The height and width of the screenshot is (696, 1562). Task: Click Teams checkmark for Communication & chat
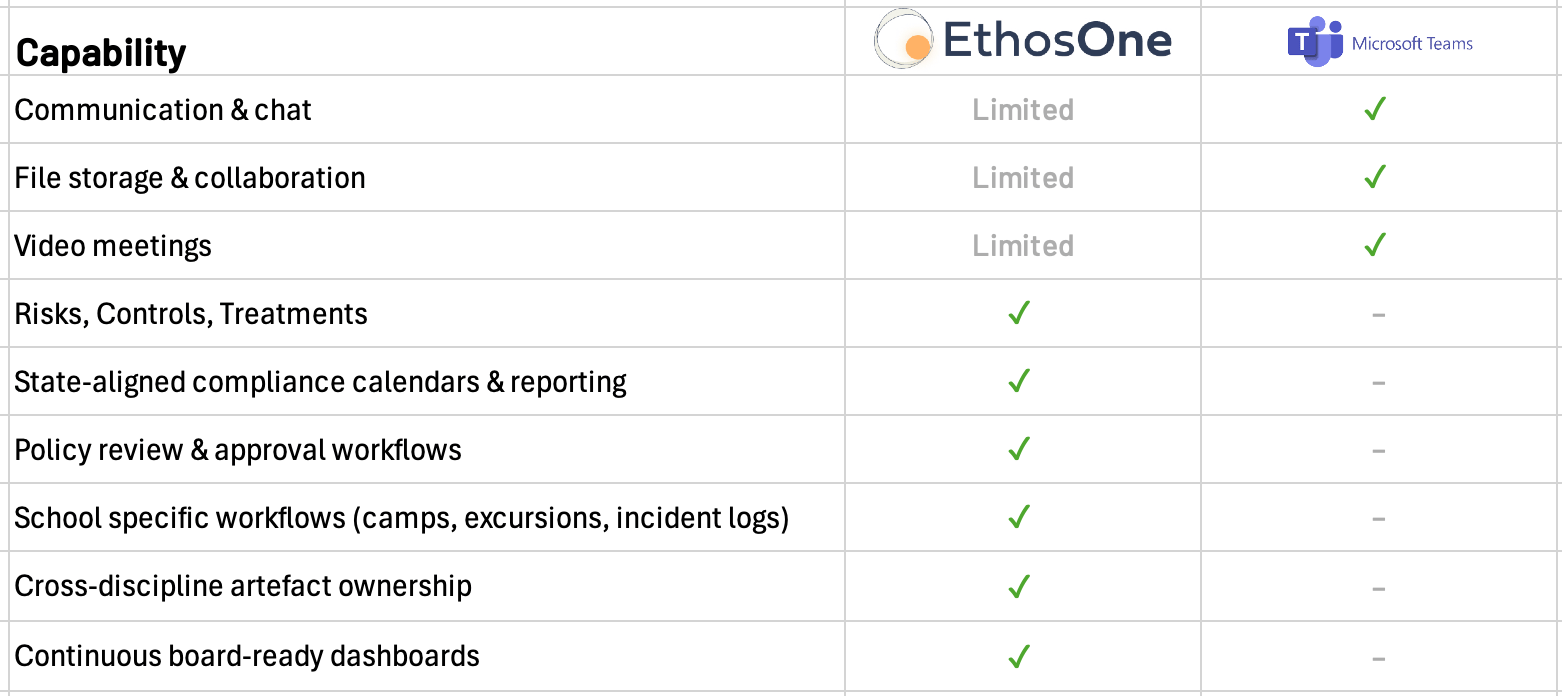[1375, 109]
